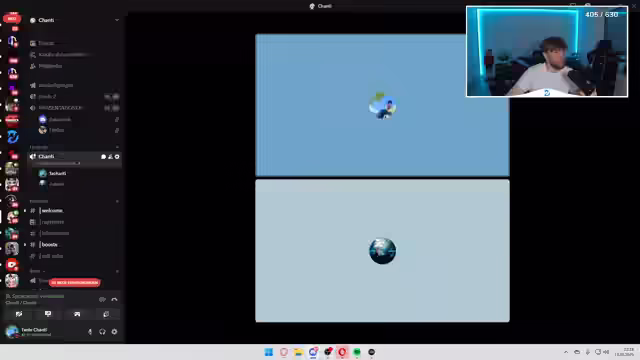
Task: Expand the welcome channel threads arrow
Action: click(x=25, y=211)
